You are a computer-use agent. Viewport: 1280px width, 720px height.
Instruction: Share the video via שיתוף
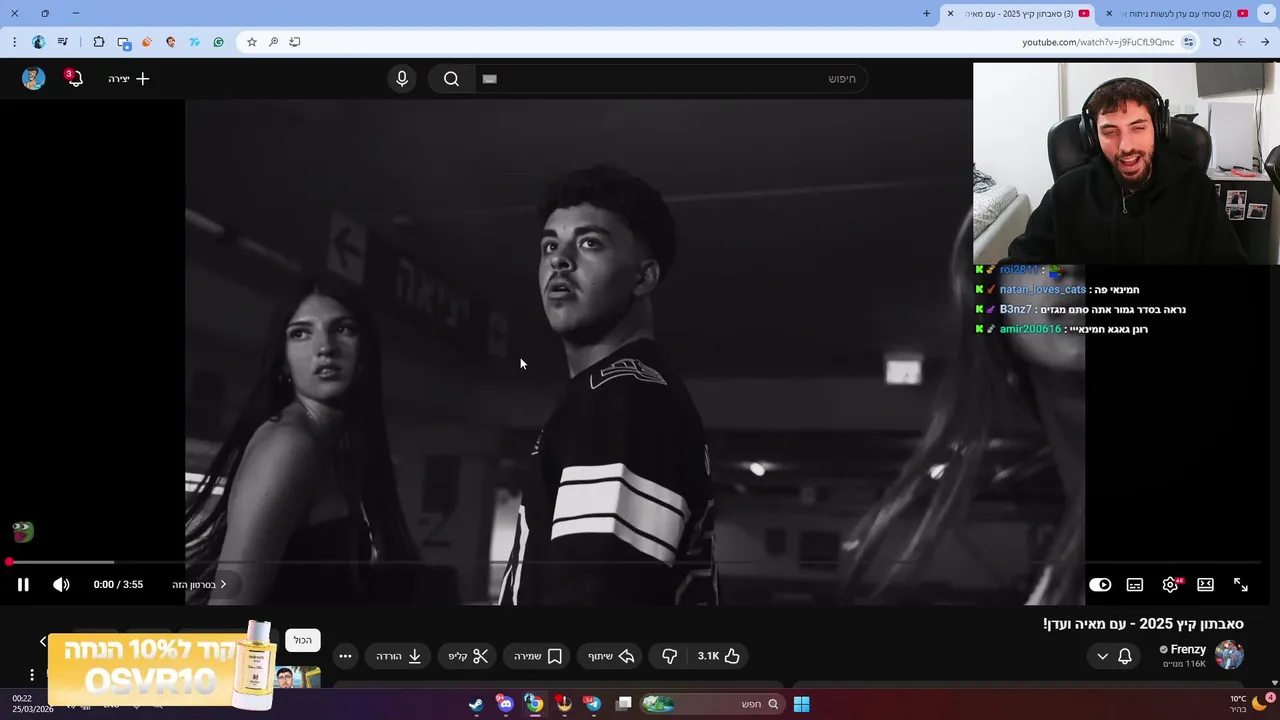click(611, 656)
